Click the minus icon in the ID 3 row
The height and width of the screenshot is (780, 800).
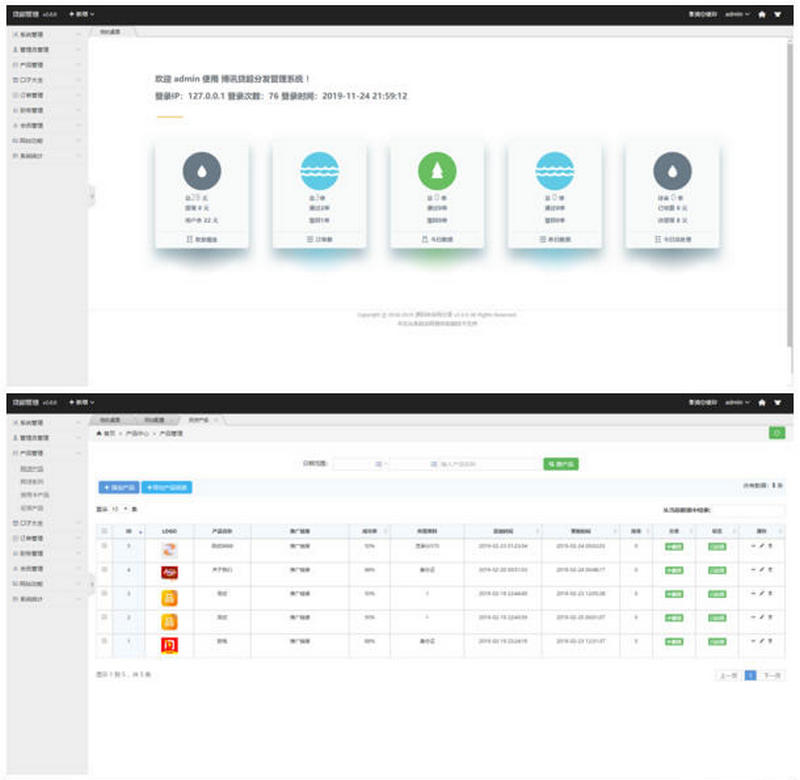pos(754,593)
